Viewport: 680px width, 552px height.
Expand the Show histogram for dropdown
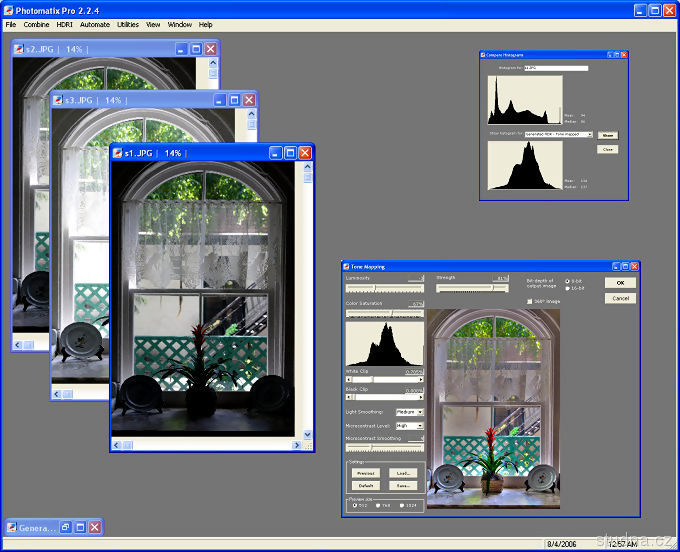(x=590, y=134)
